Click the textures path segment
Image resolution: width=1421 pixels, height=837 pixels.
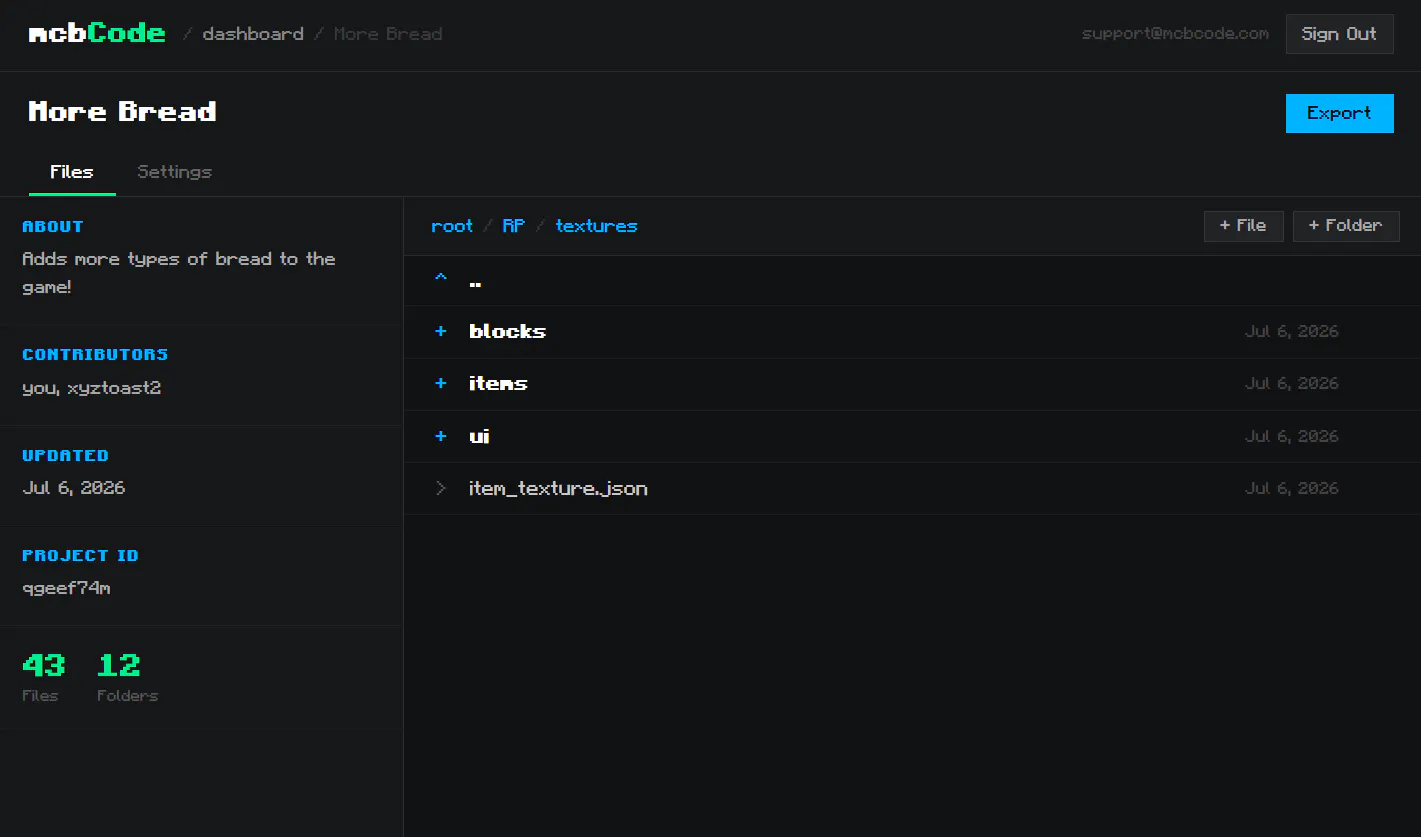tap(596, 226)
